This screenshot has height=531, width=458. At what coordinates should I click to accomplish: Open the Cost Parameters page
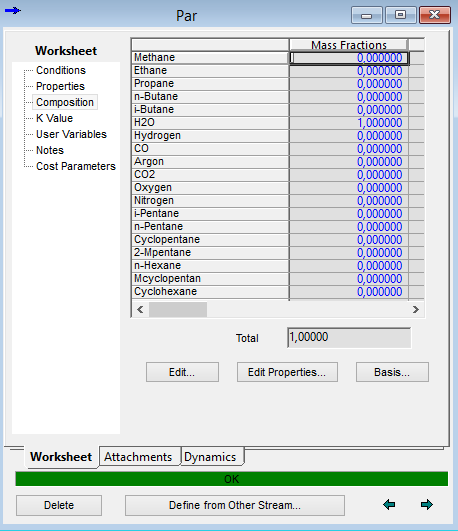76,166
